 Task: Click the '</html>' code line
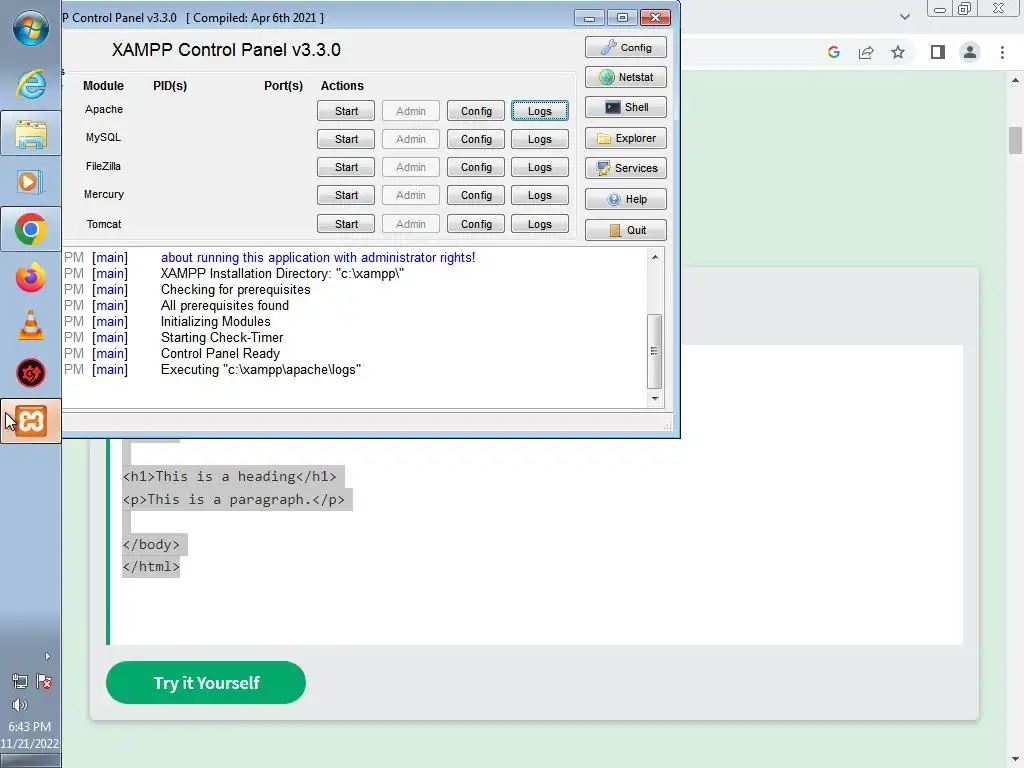[151, 566]
